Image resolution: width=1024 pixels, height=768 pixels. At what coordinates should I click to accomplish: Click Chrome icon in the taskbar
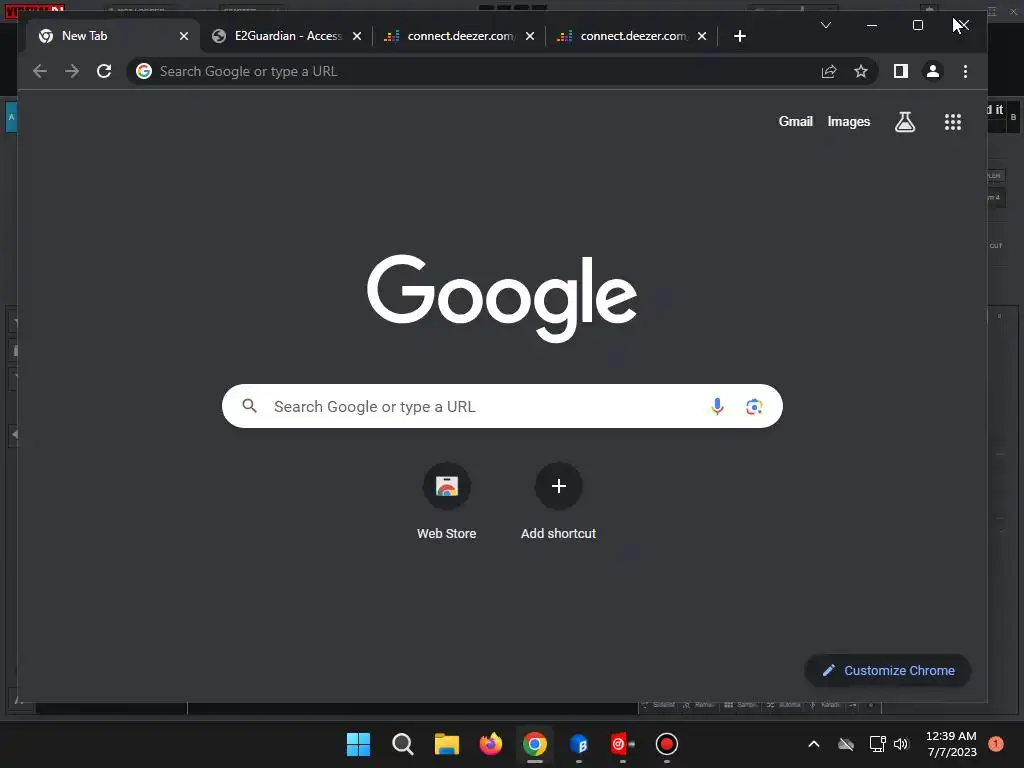coord(534,744)
